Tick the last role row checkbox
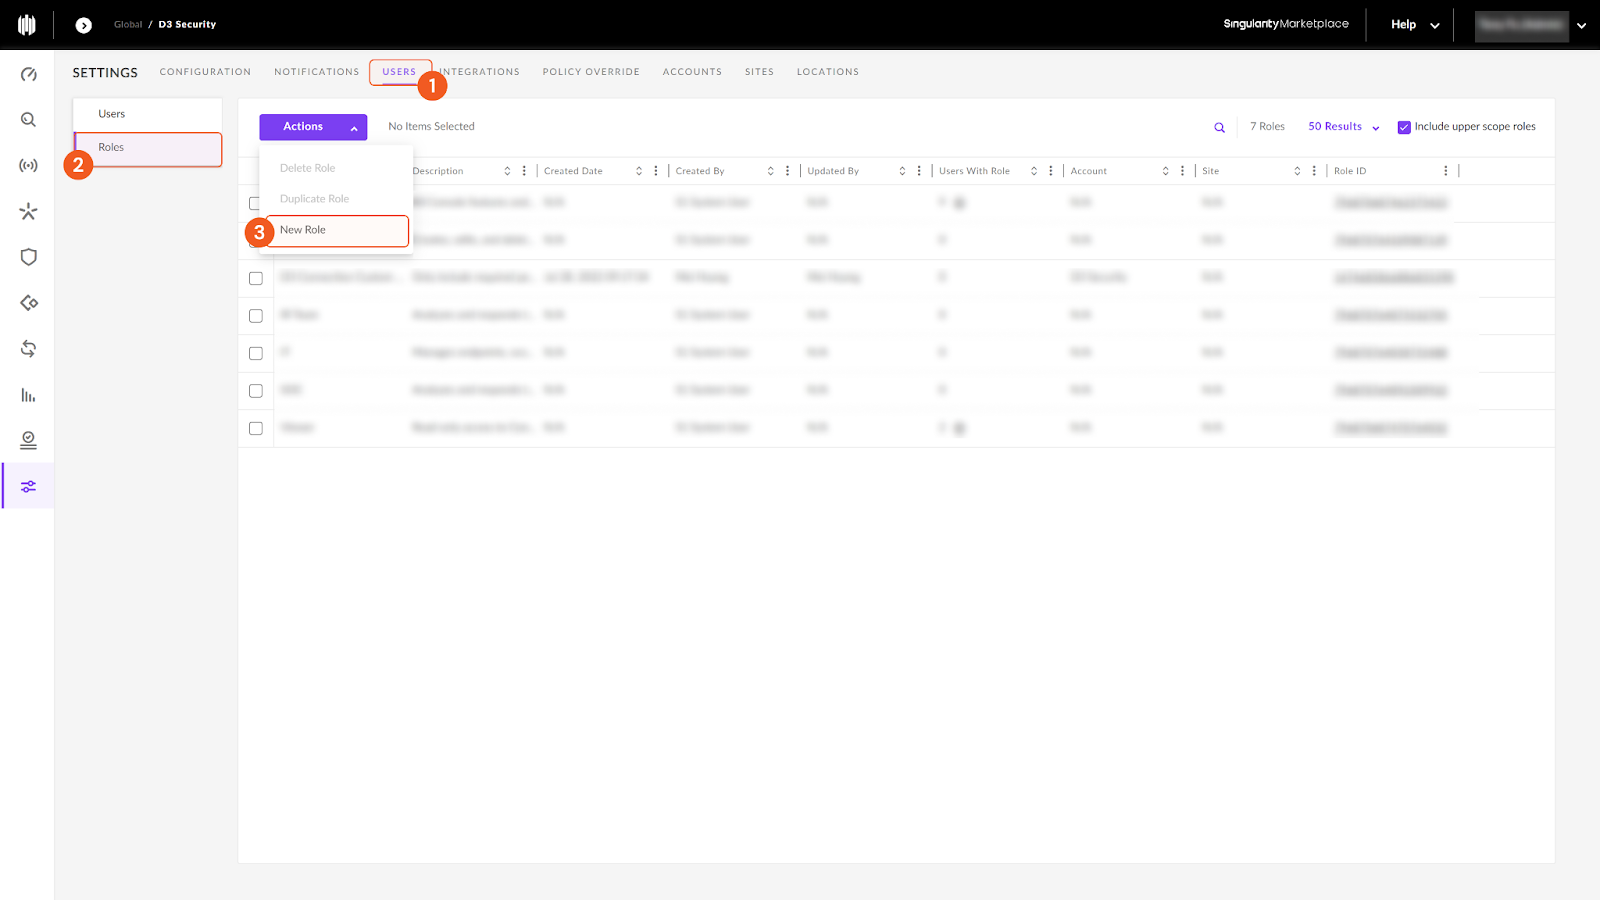Viewport: 1600px width, 900px height. 256,428
